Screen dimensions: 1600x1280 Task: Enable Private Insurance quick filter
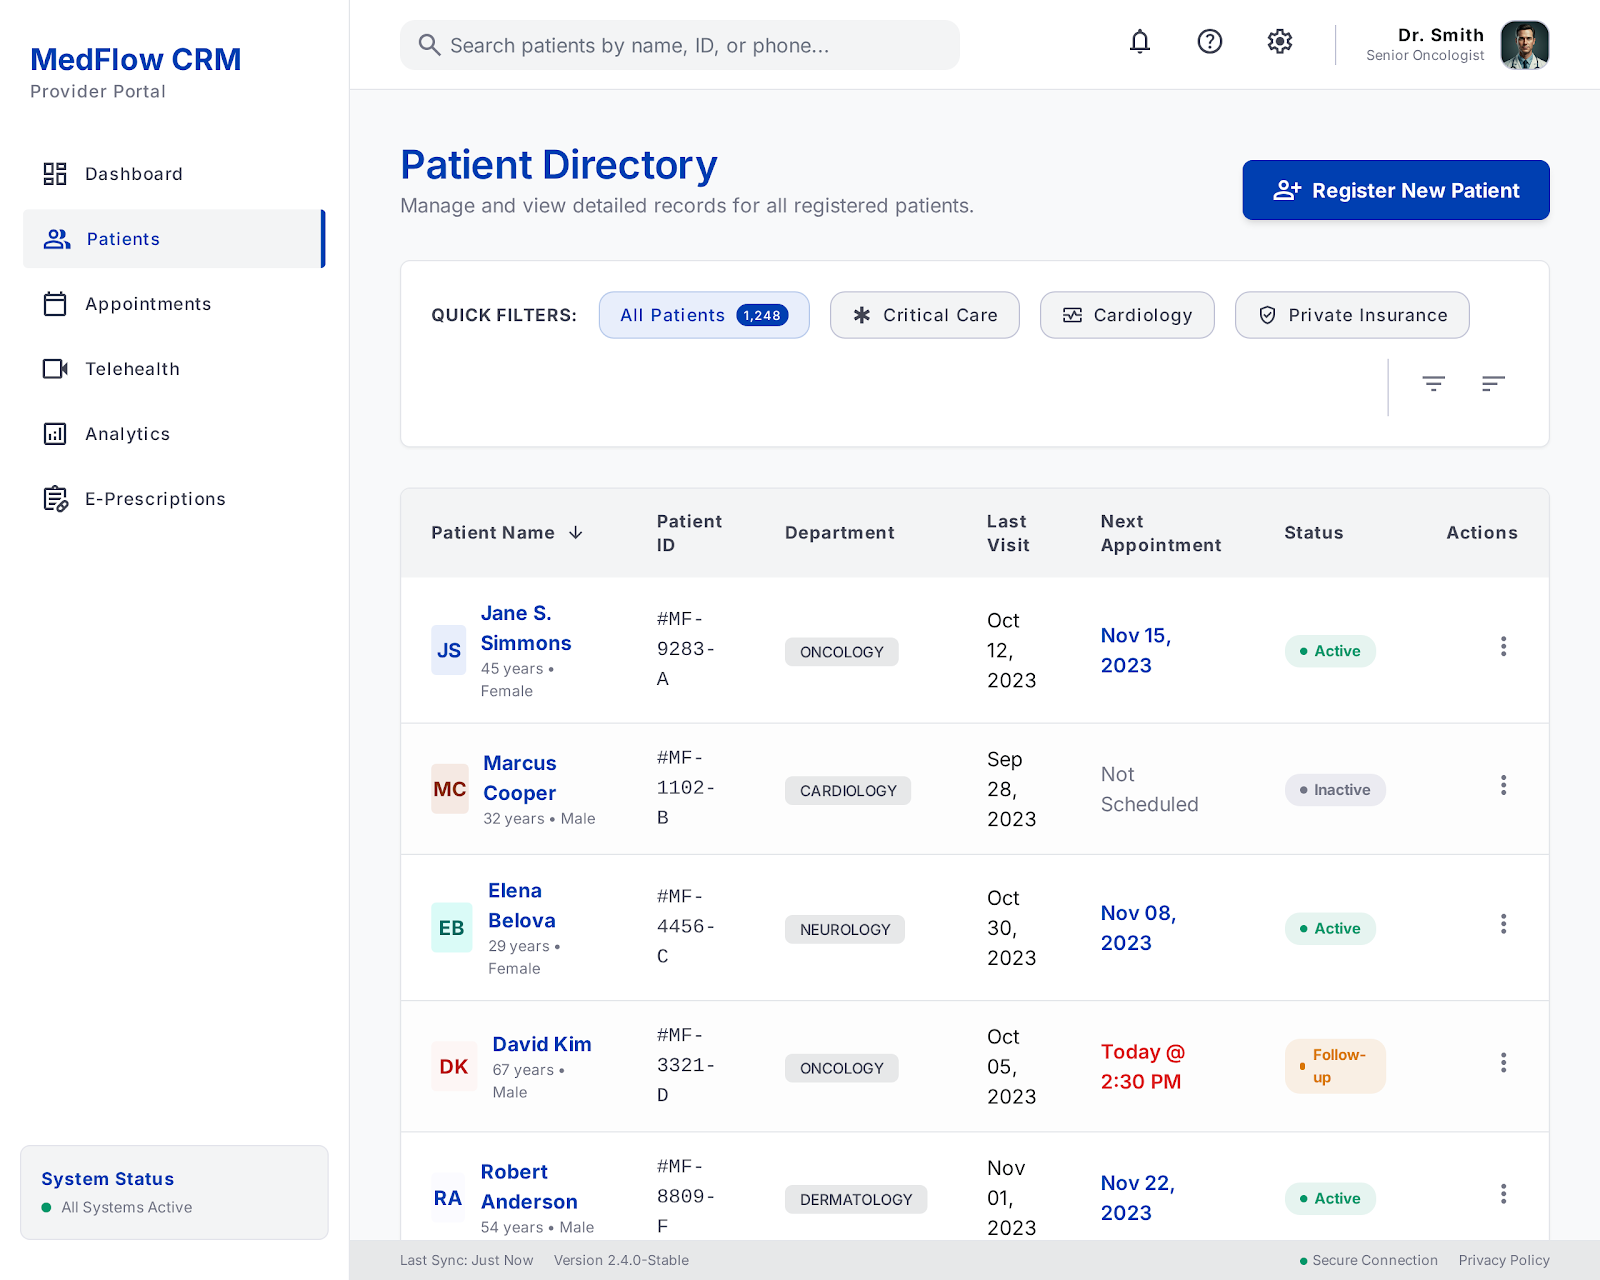pos(1352,315)
